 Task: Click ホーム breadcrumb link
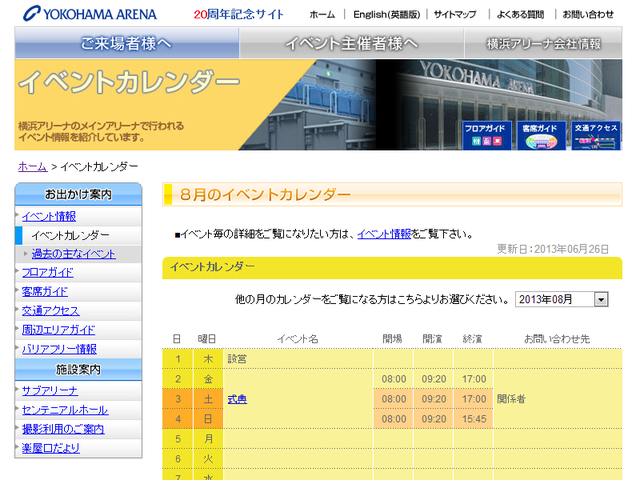point(33,167)
